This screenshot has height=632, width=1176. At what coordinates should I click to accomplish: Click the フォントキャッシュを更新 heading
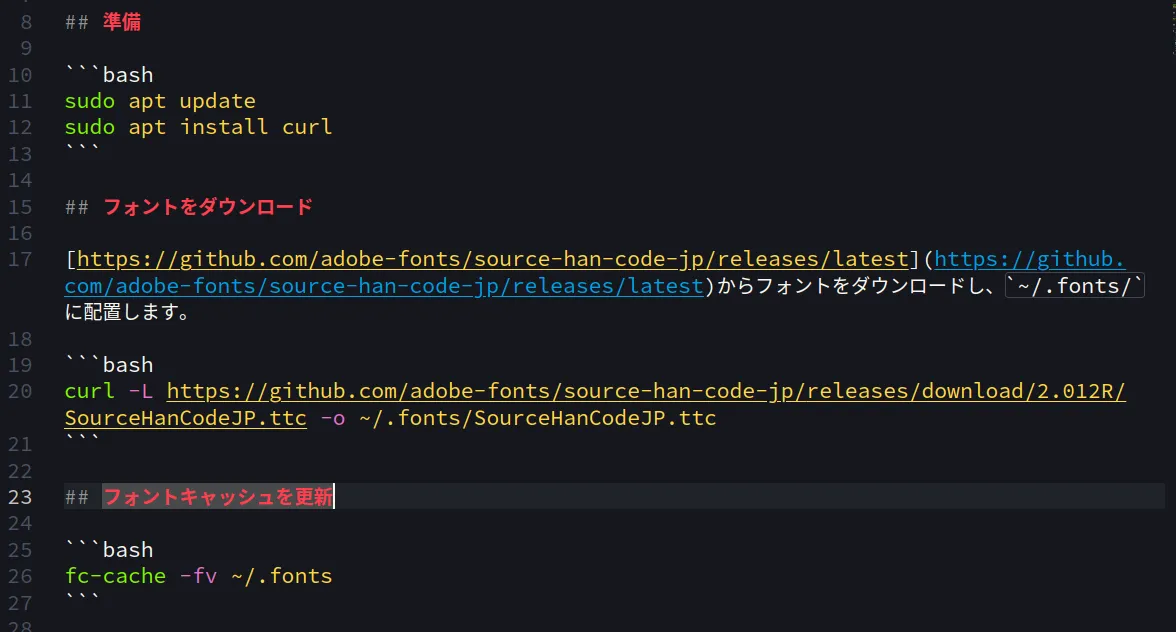click(x=218, y=496)
